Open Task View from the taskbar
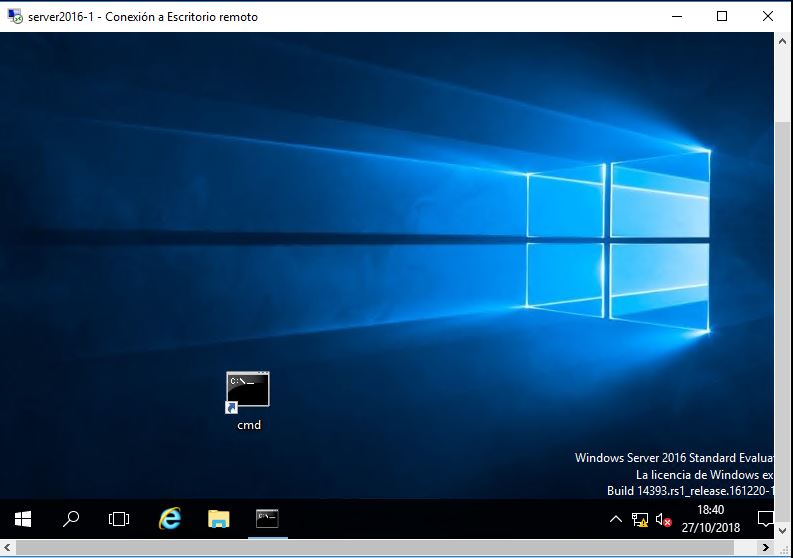Image resolution: width=793 pixels, height=558 pixels. 119,518
